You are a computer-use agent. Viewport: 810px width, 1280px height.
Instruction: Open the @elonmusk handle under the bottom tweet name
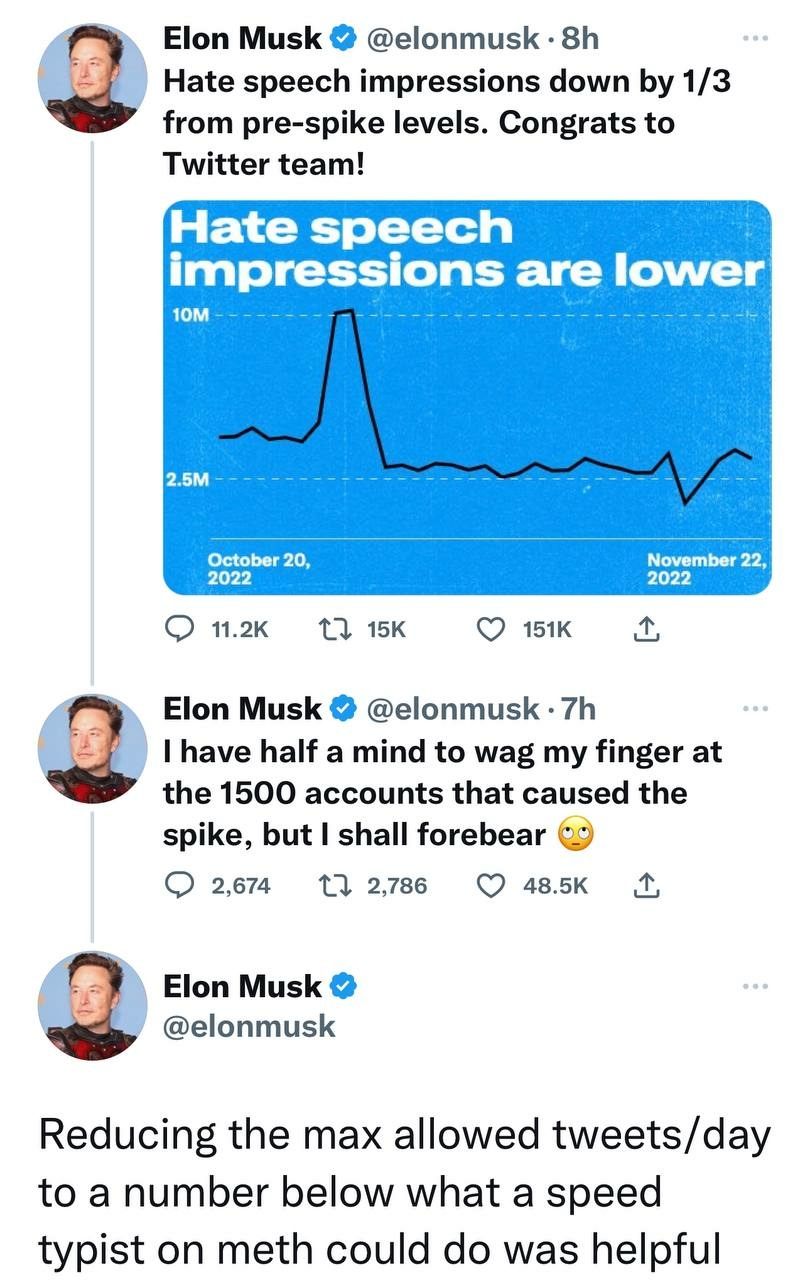click(x=249, y=1026)
